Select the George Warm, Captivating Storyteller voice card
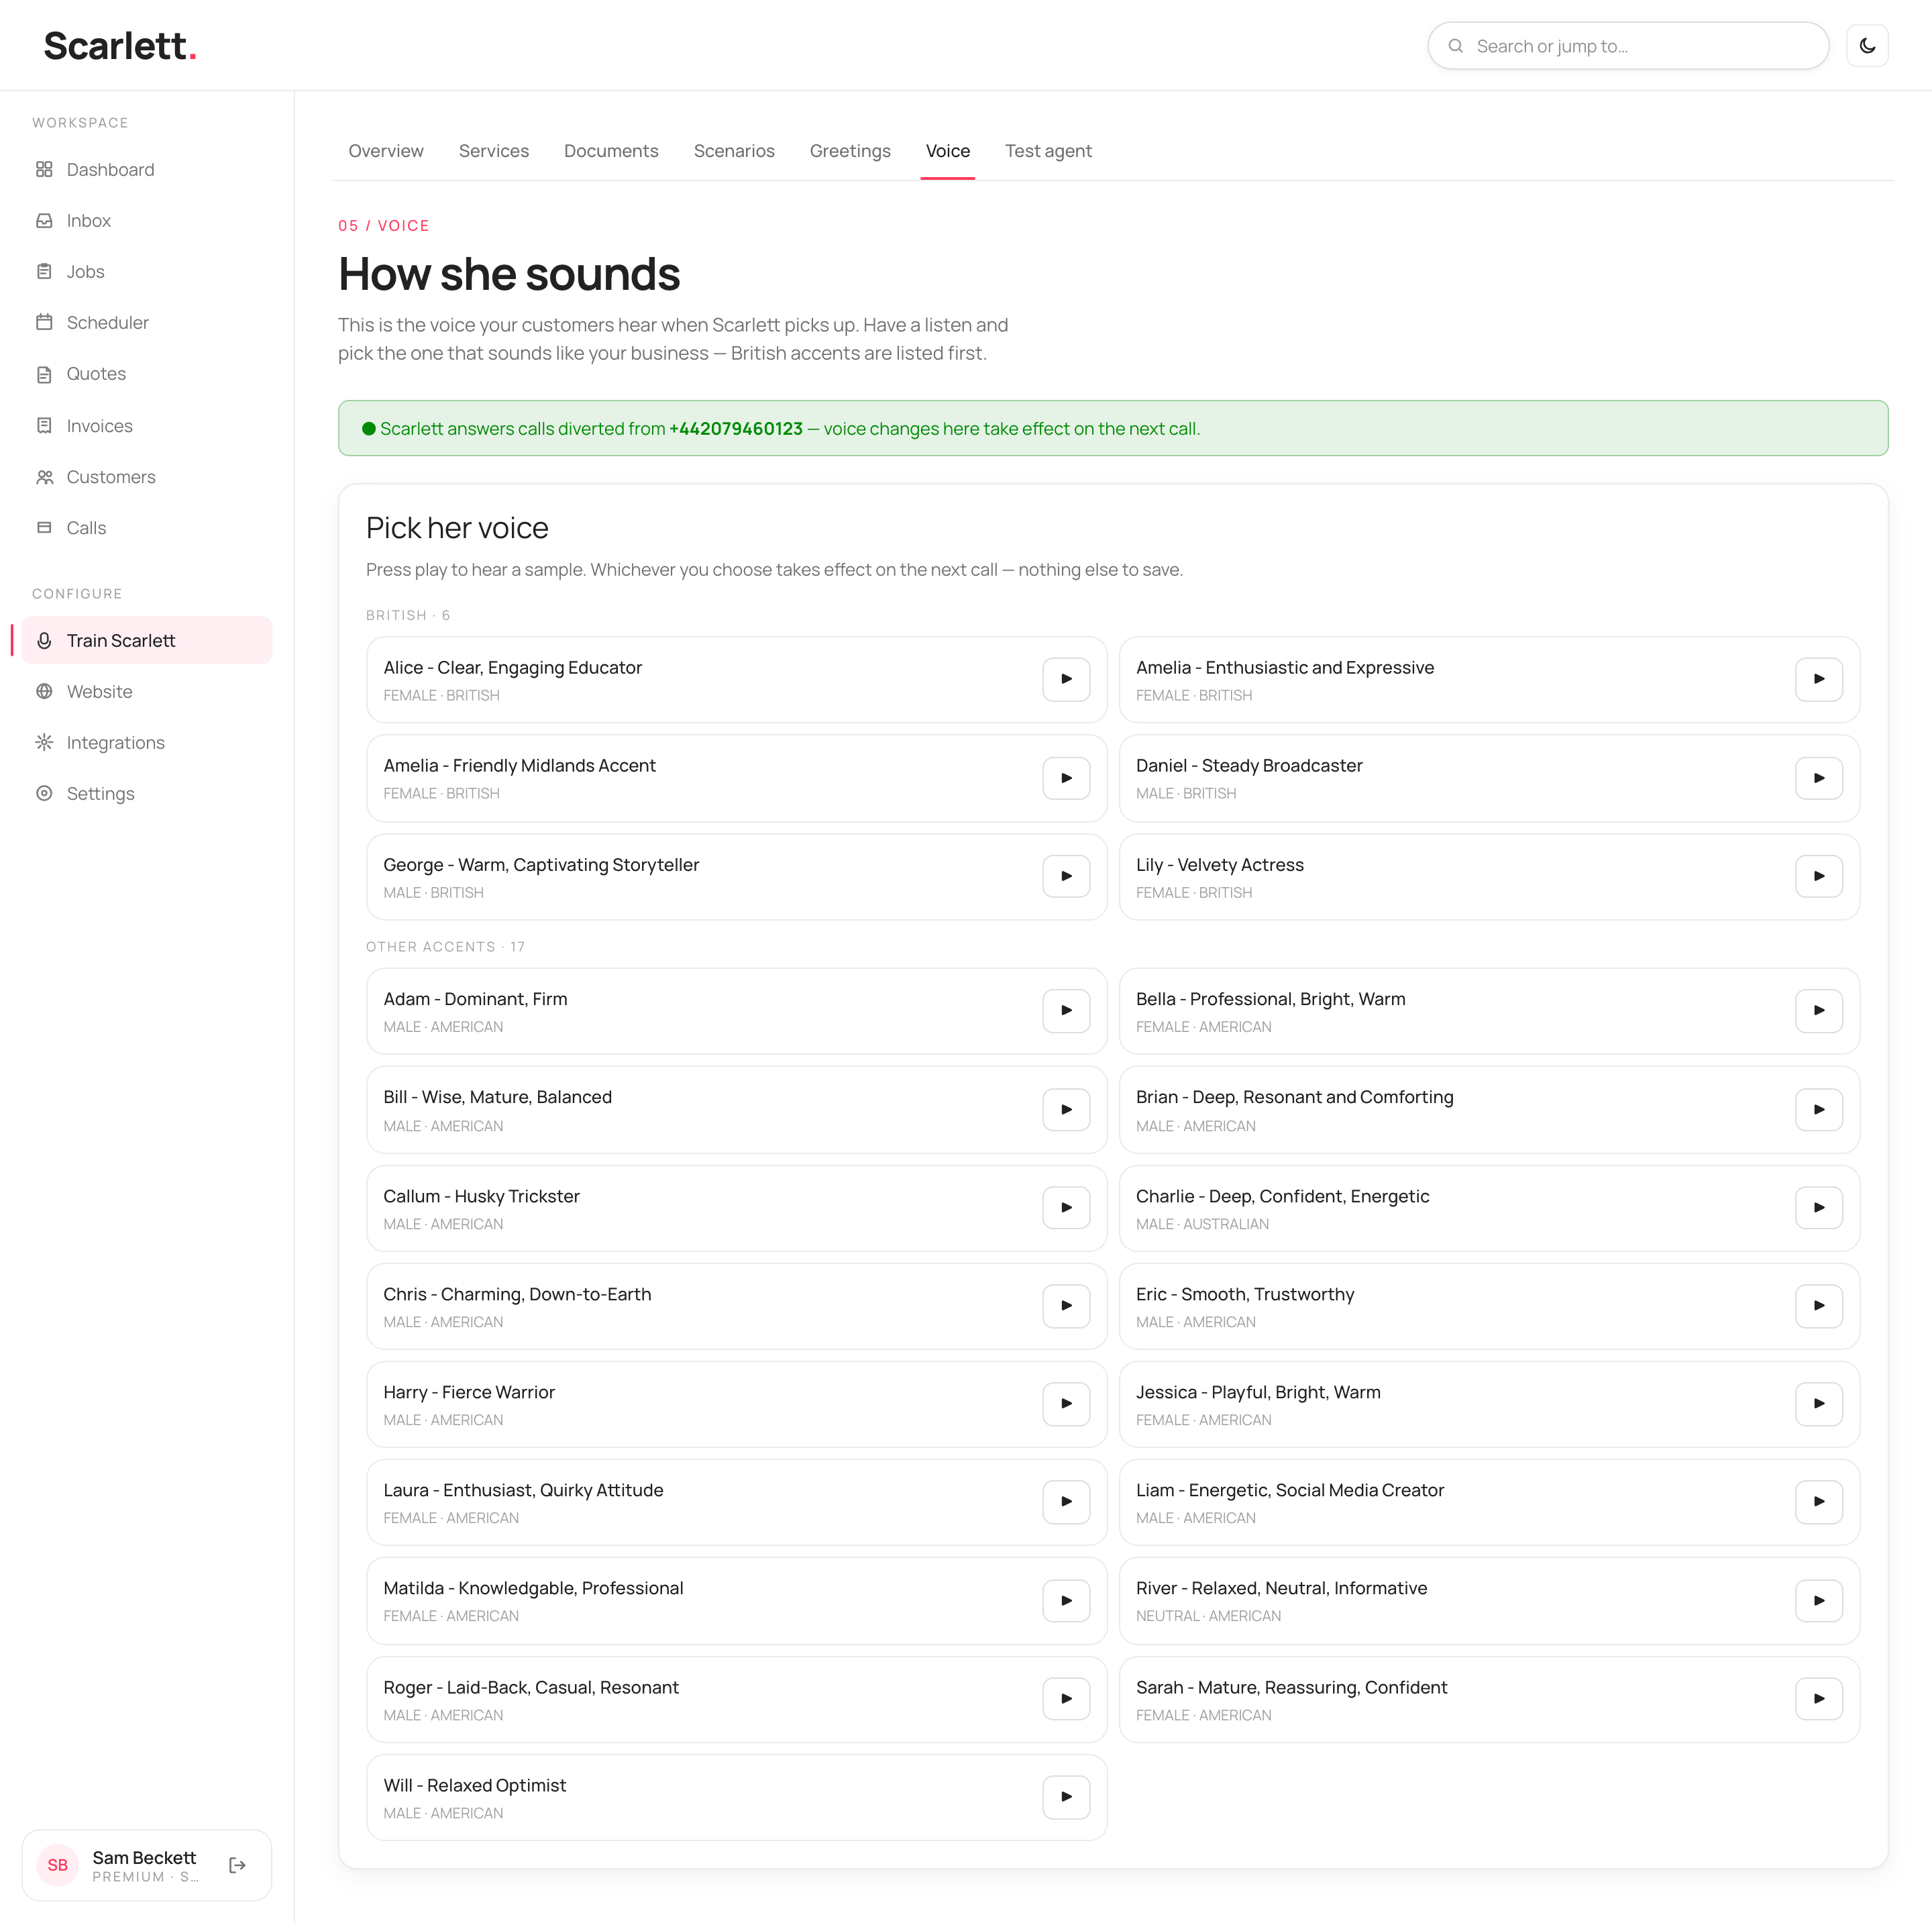The image size is (1932, 1923). [x=737, y=877]
